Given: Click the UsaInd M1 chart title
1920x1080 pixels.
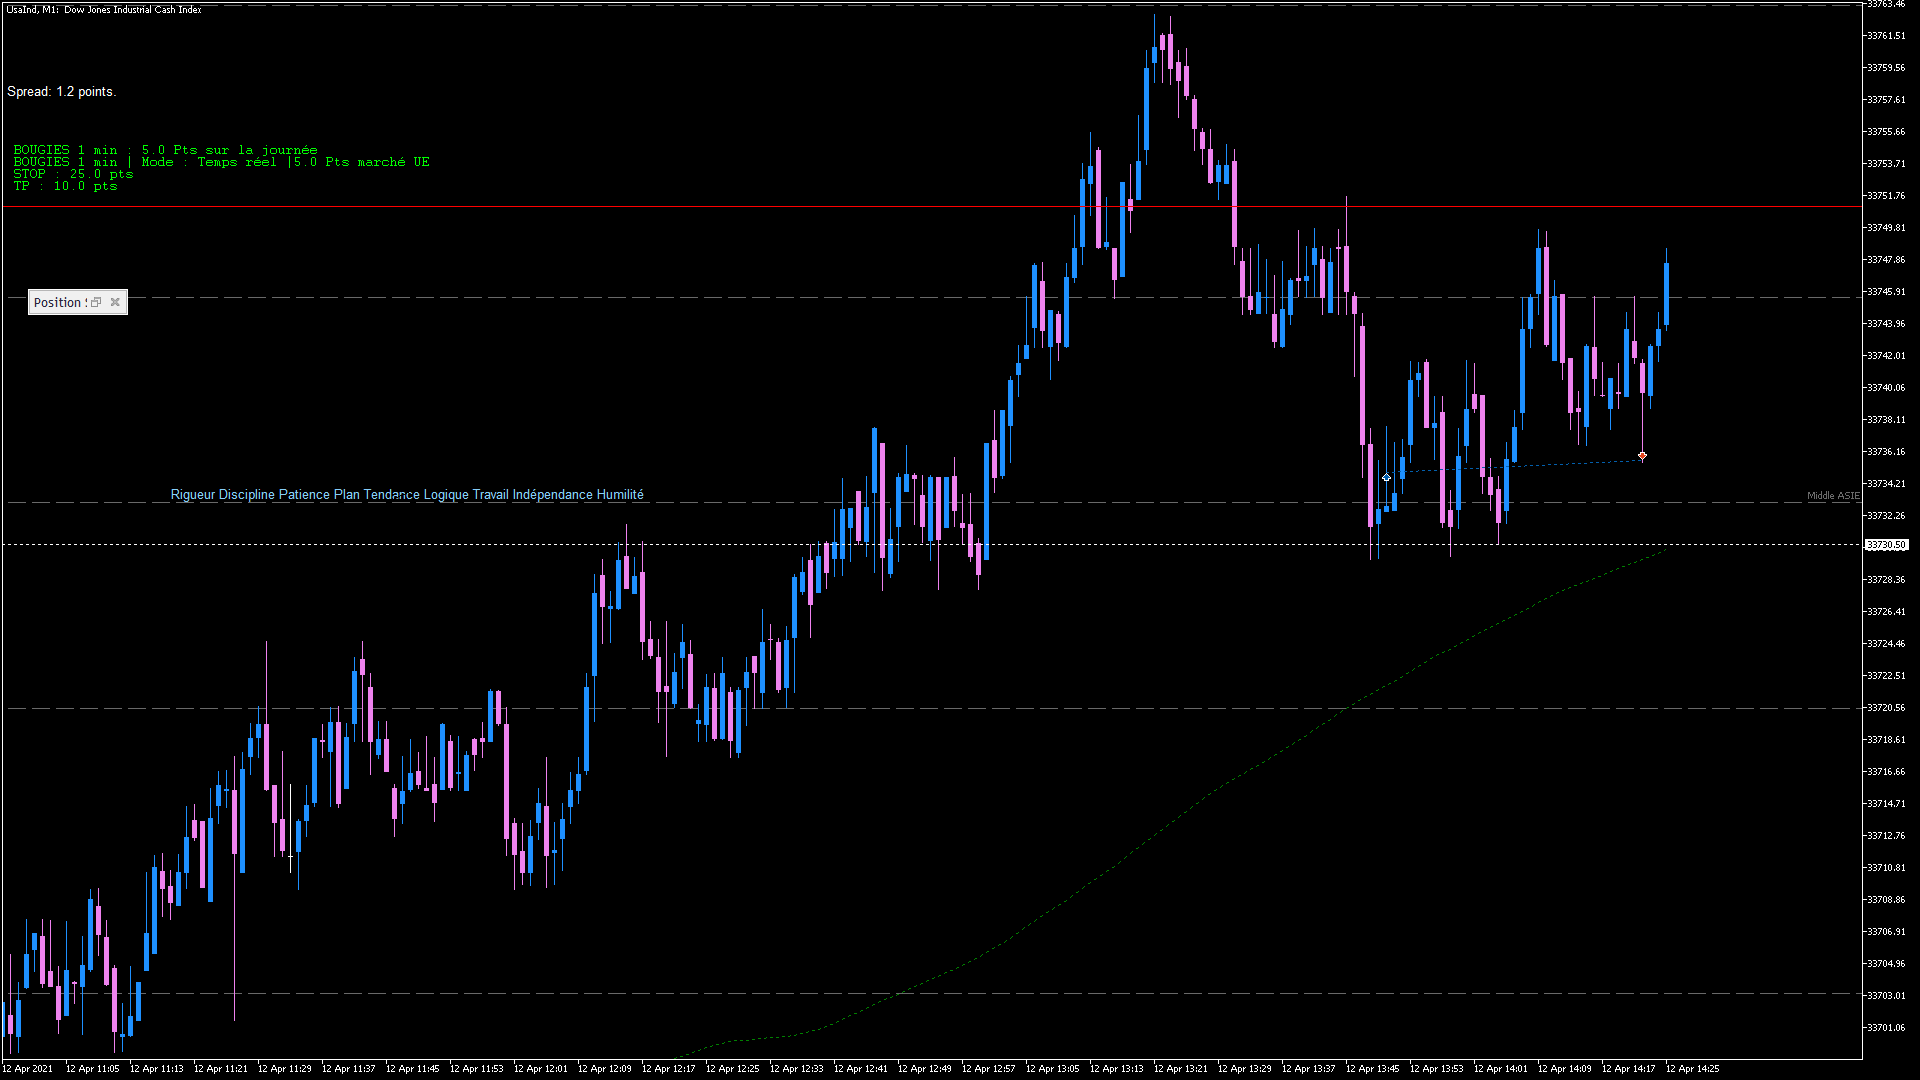Looking at the screenshot, I should click(104, 9).
